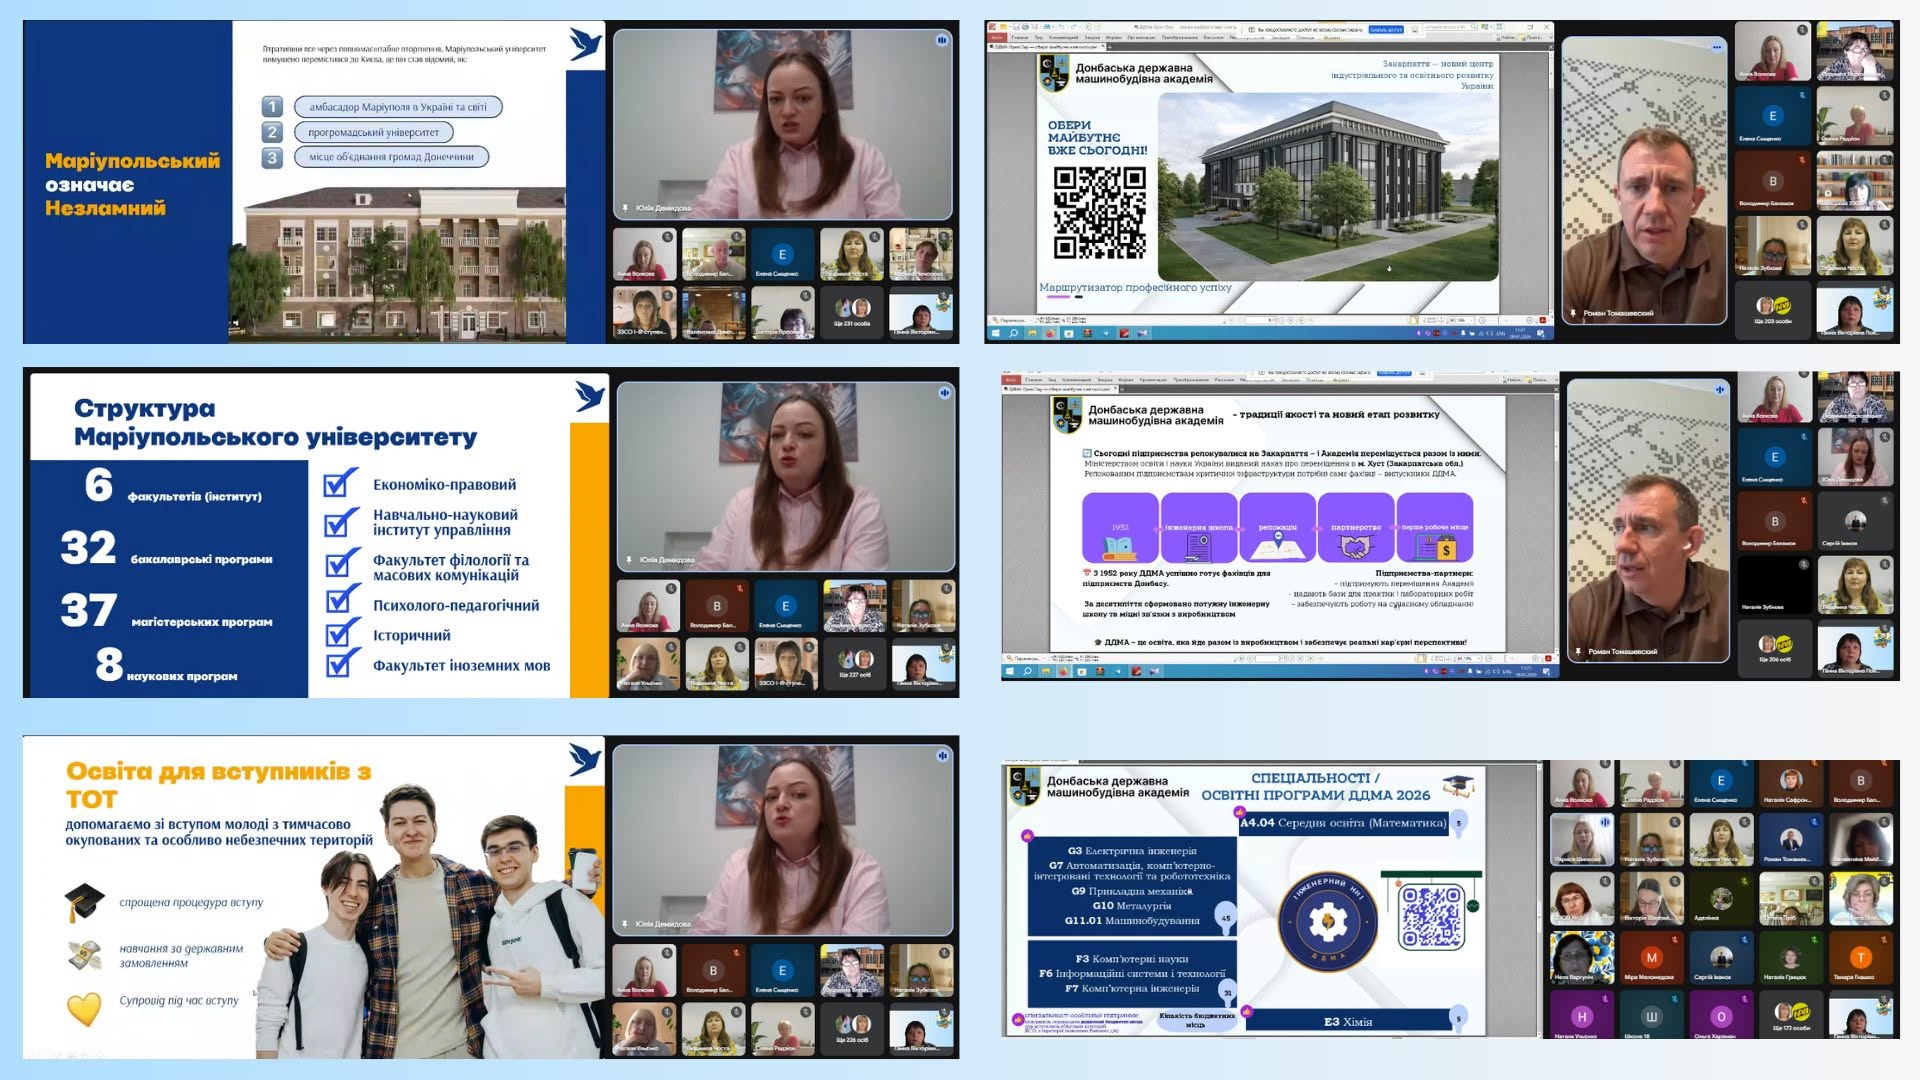Screen dimensions: 1920x1080
Task: Open the Windows Start menu under the 'Обери майбутнє' slide
Action: [996, 333]
